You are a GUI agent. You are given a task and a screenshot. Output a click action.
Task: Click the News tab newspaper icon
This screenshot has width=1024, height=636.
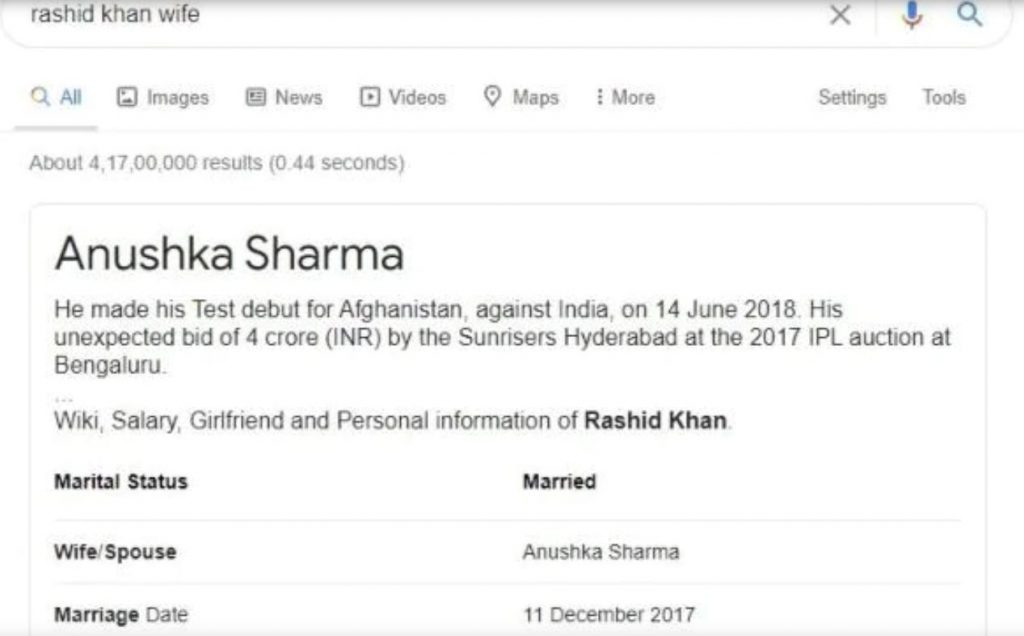click(x=255, y=97)
